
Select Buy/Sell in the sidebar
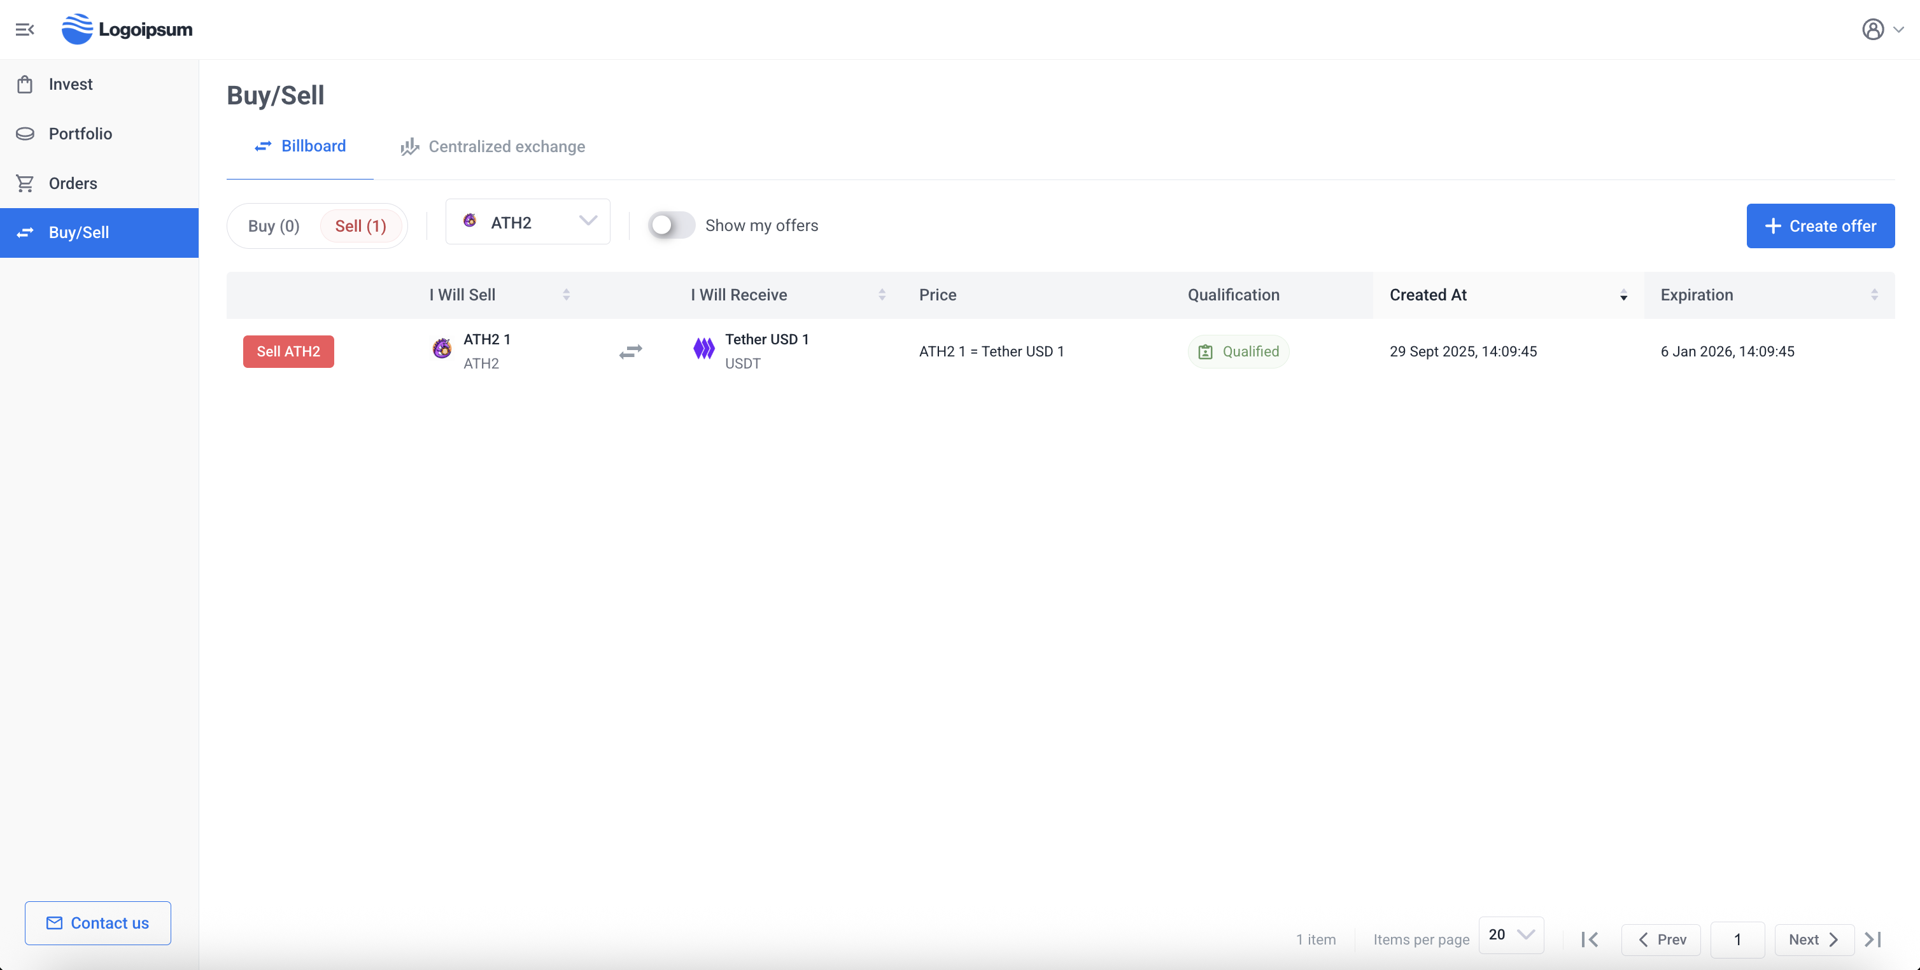99,233
